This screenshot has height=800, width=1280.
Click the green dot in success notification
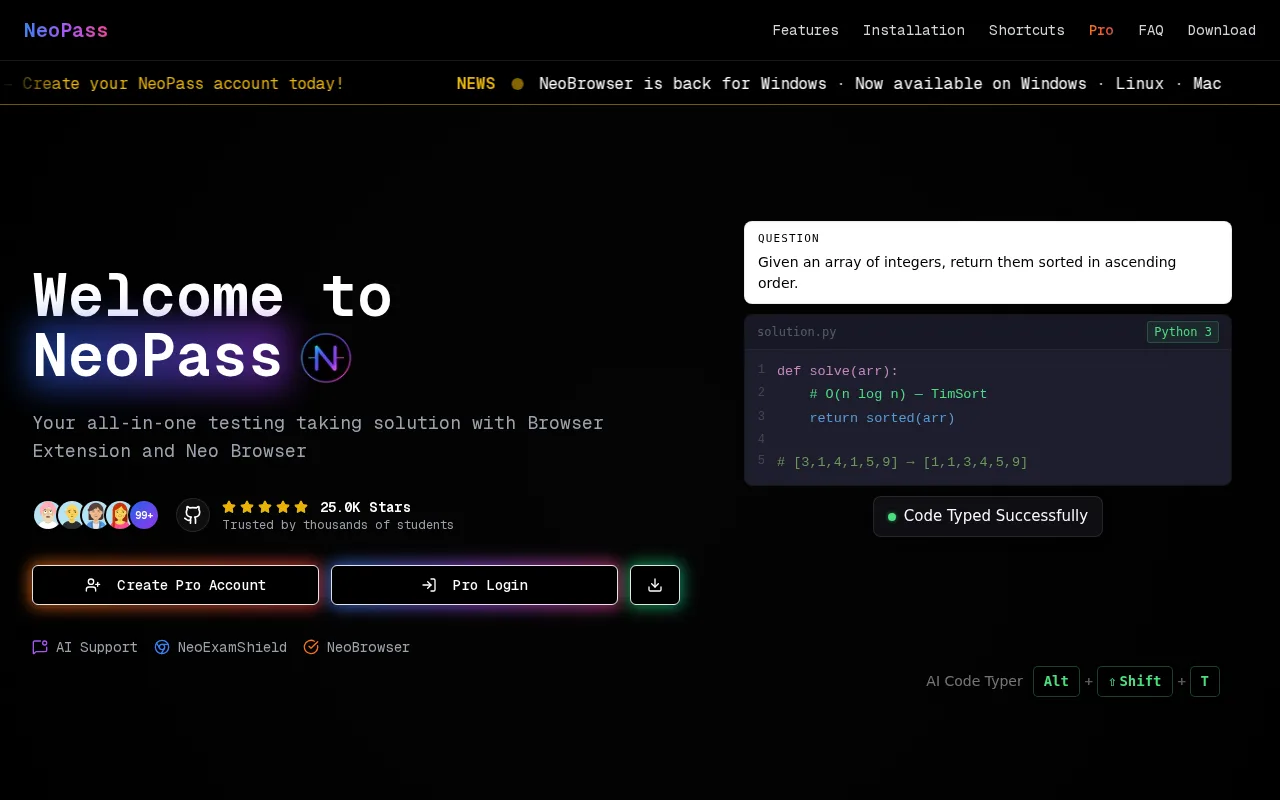click(x=892, y=517)
